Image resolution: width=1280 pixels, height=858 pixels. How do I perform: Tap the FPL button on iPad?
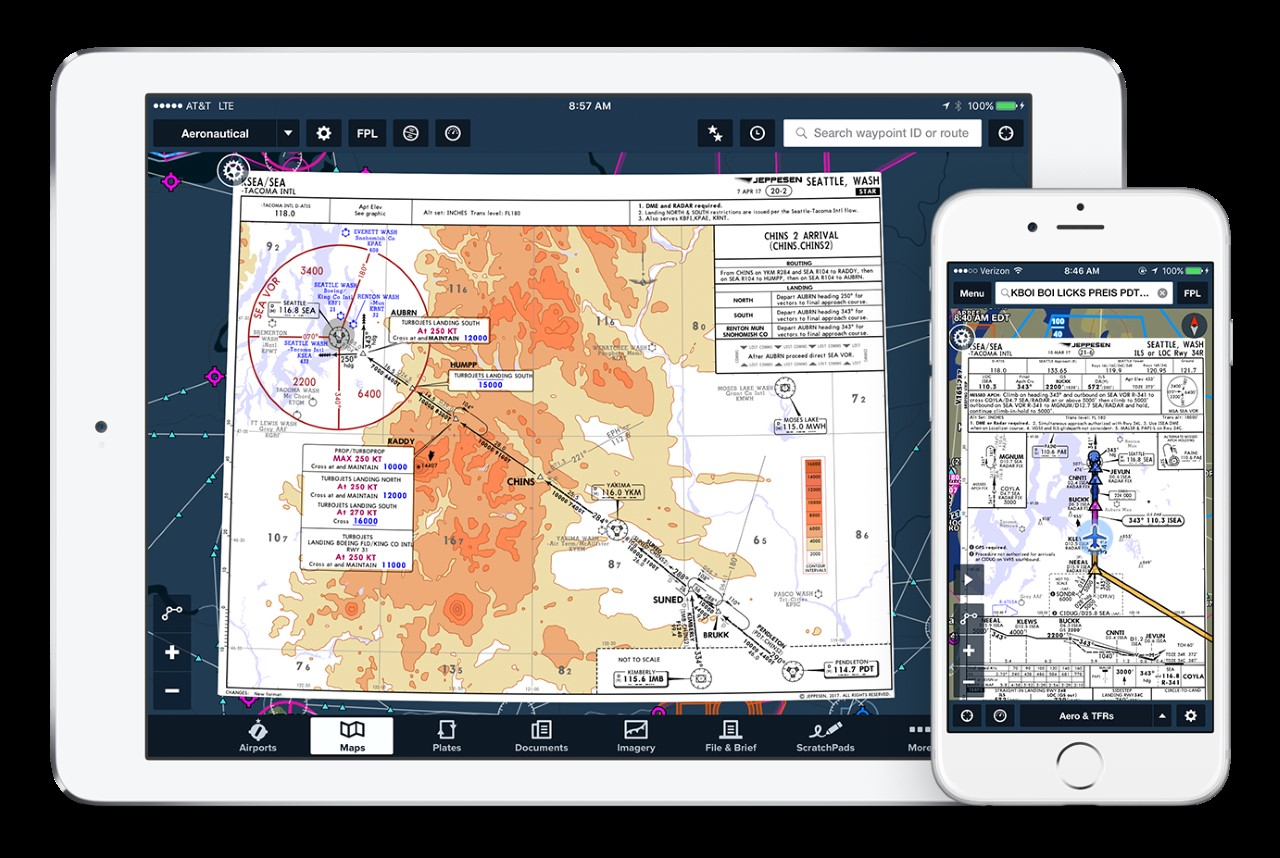[367, 133]
